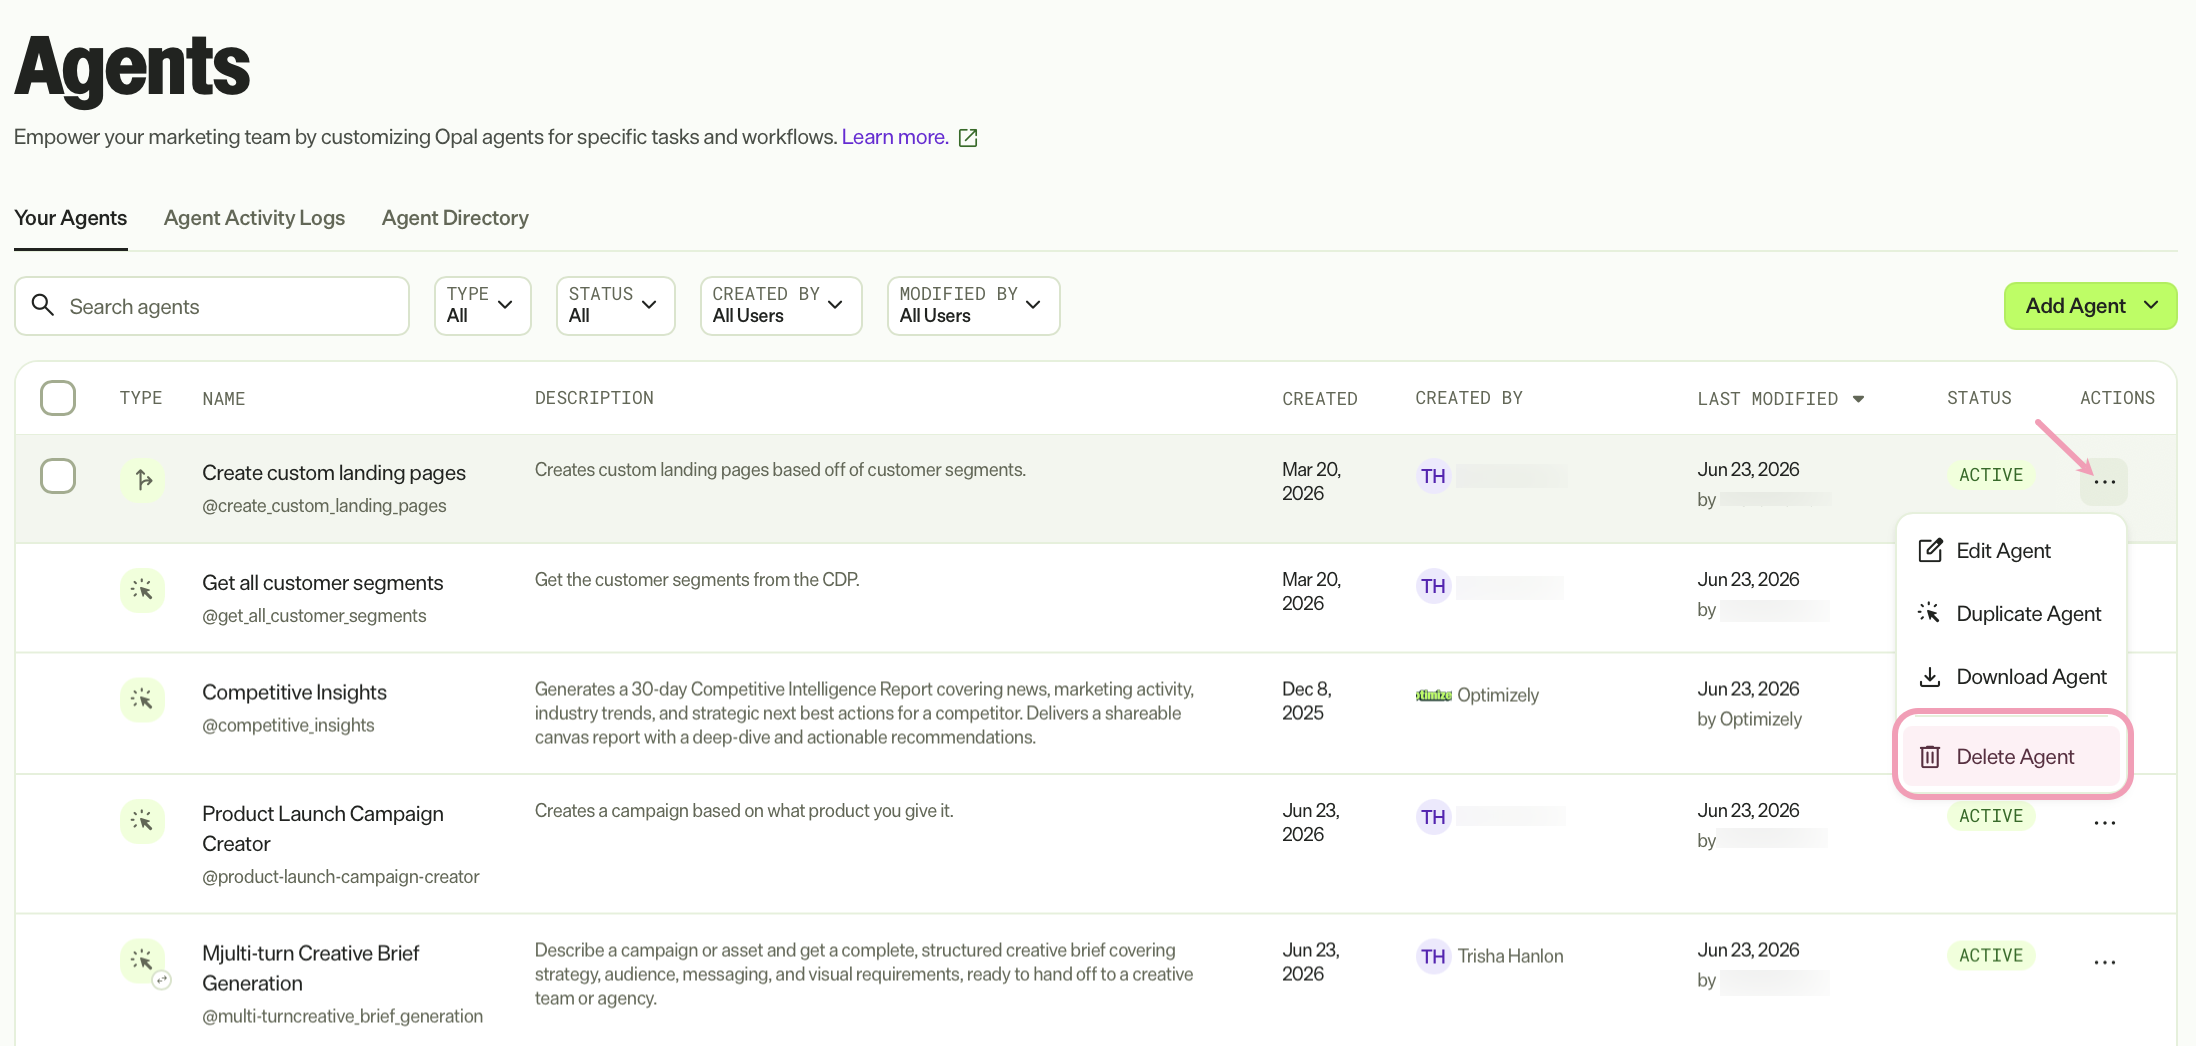Choose Delete Agent from the menu
This screenshot has height=1046, width=2196.
2011,757
